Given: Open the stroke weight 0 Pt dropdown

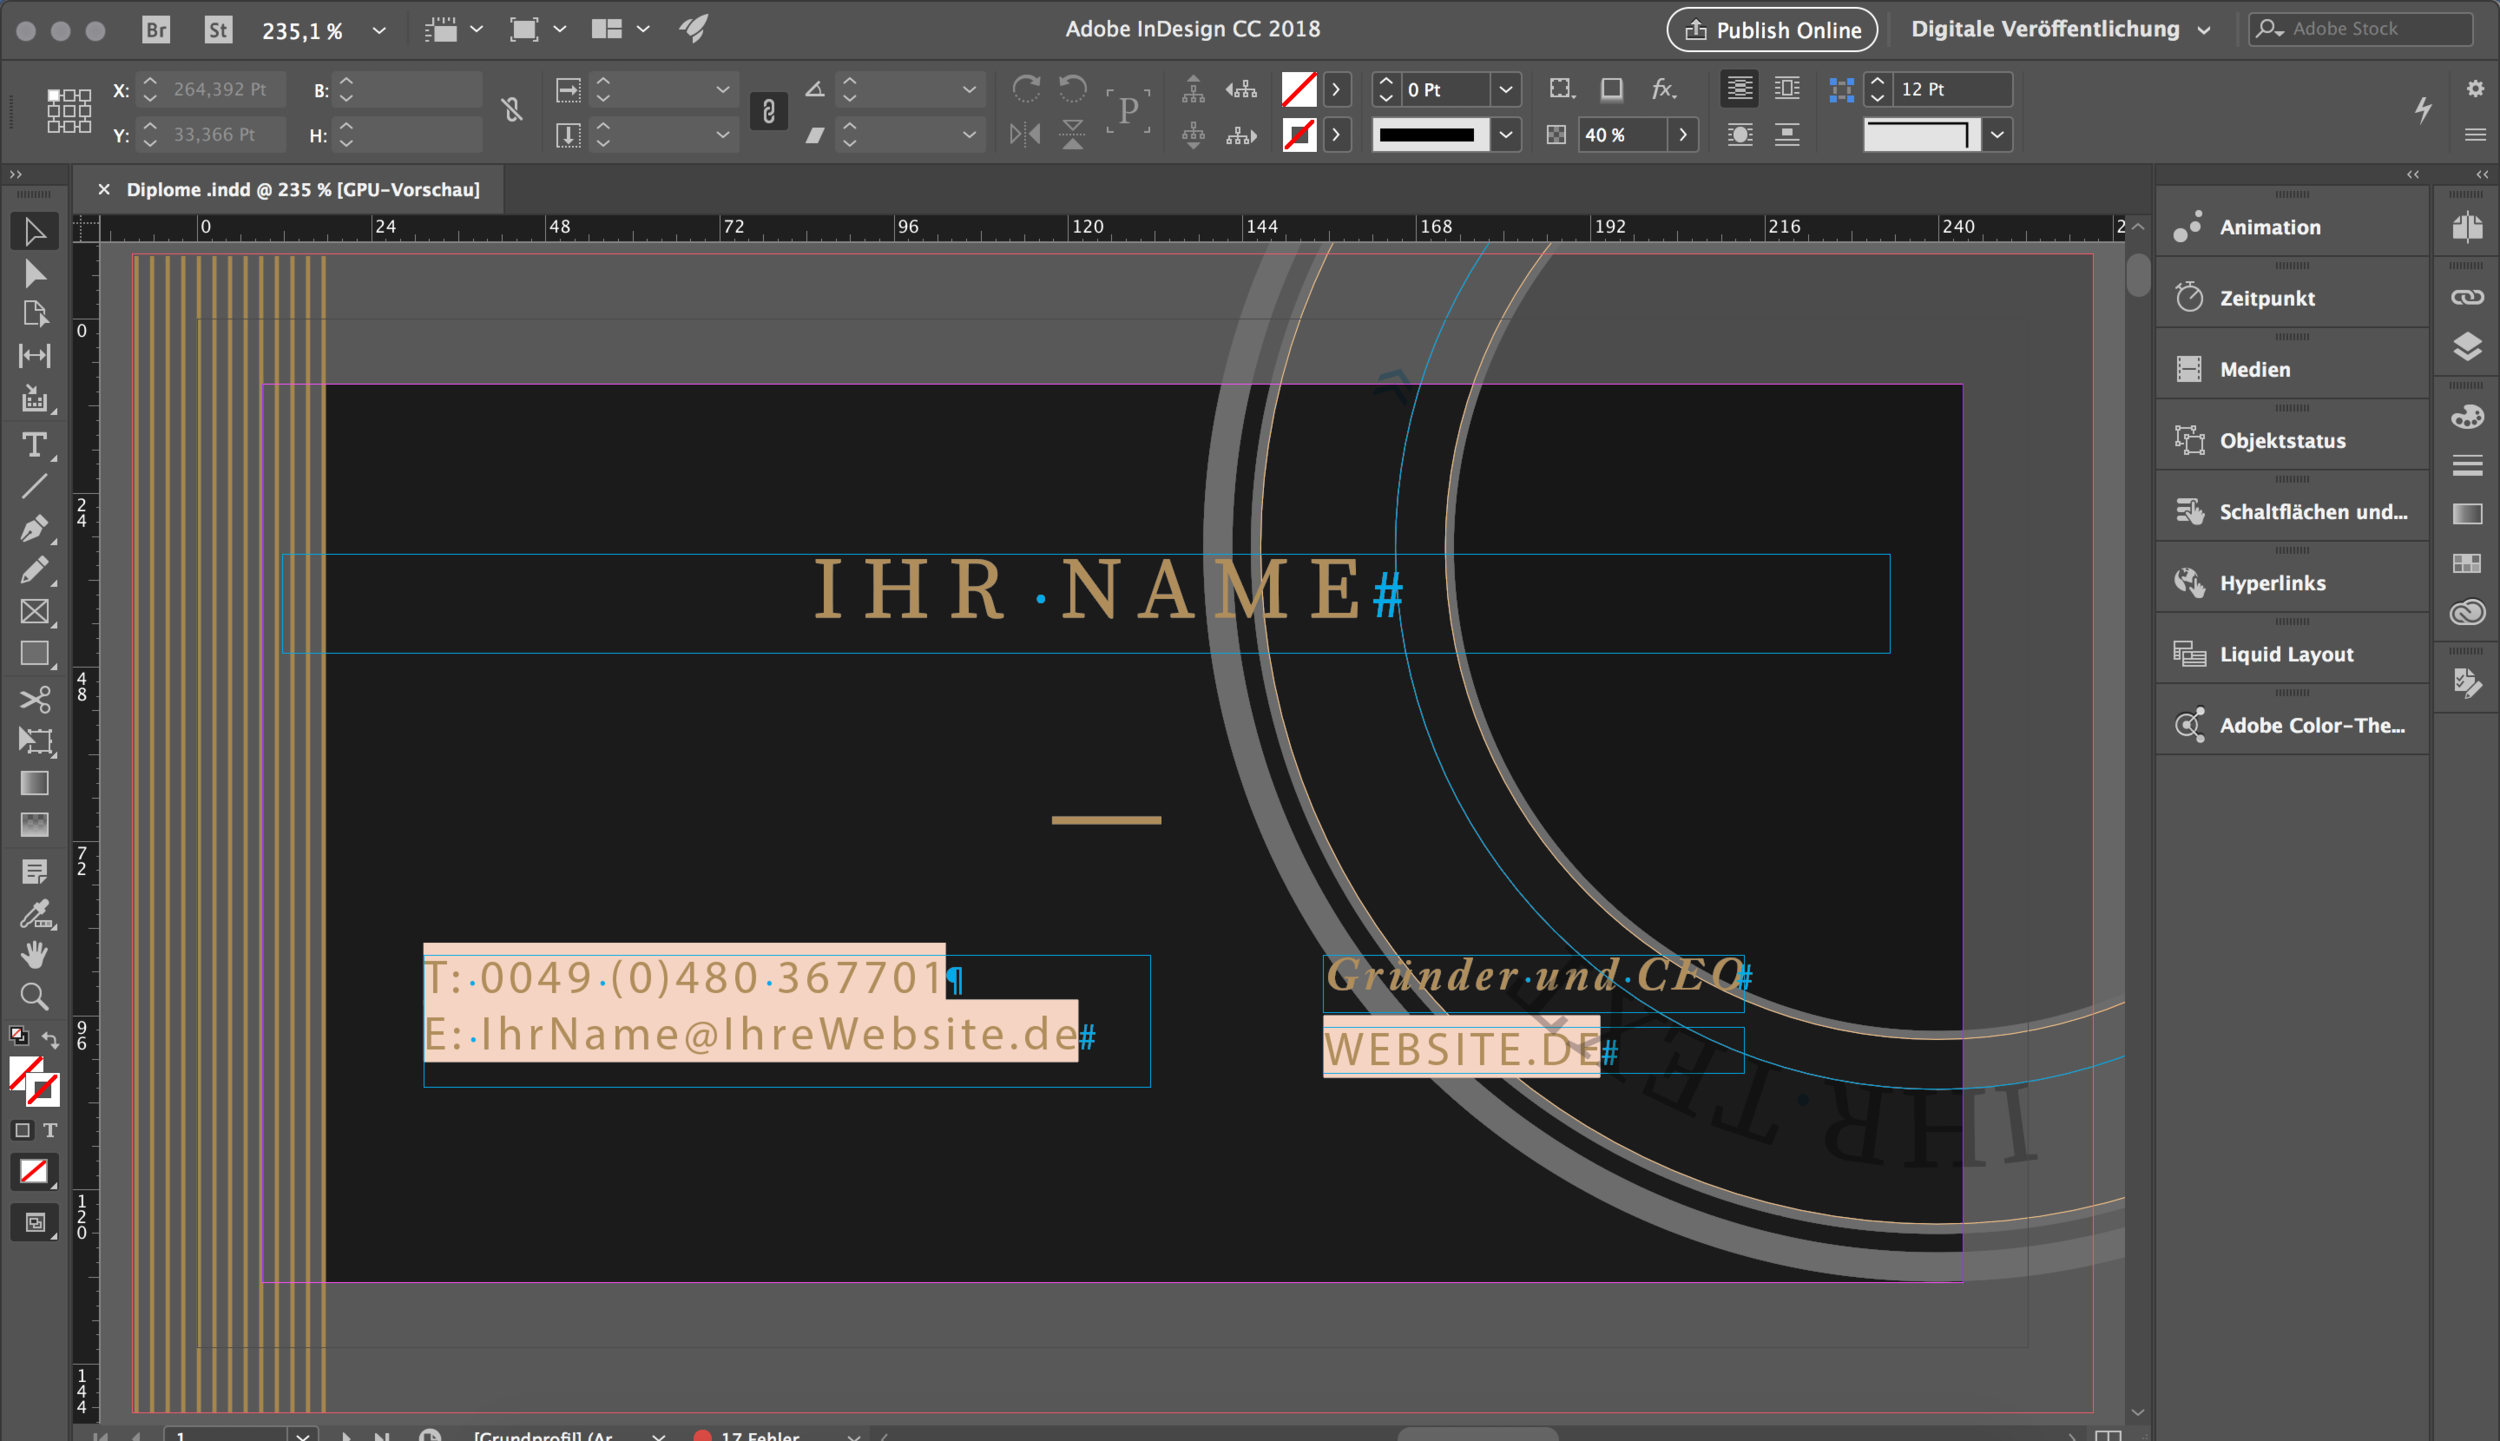Looking at the screenshot, I should pos(1505,90).
